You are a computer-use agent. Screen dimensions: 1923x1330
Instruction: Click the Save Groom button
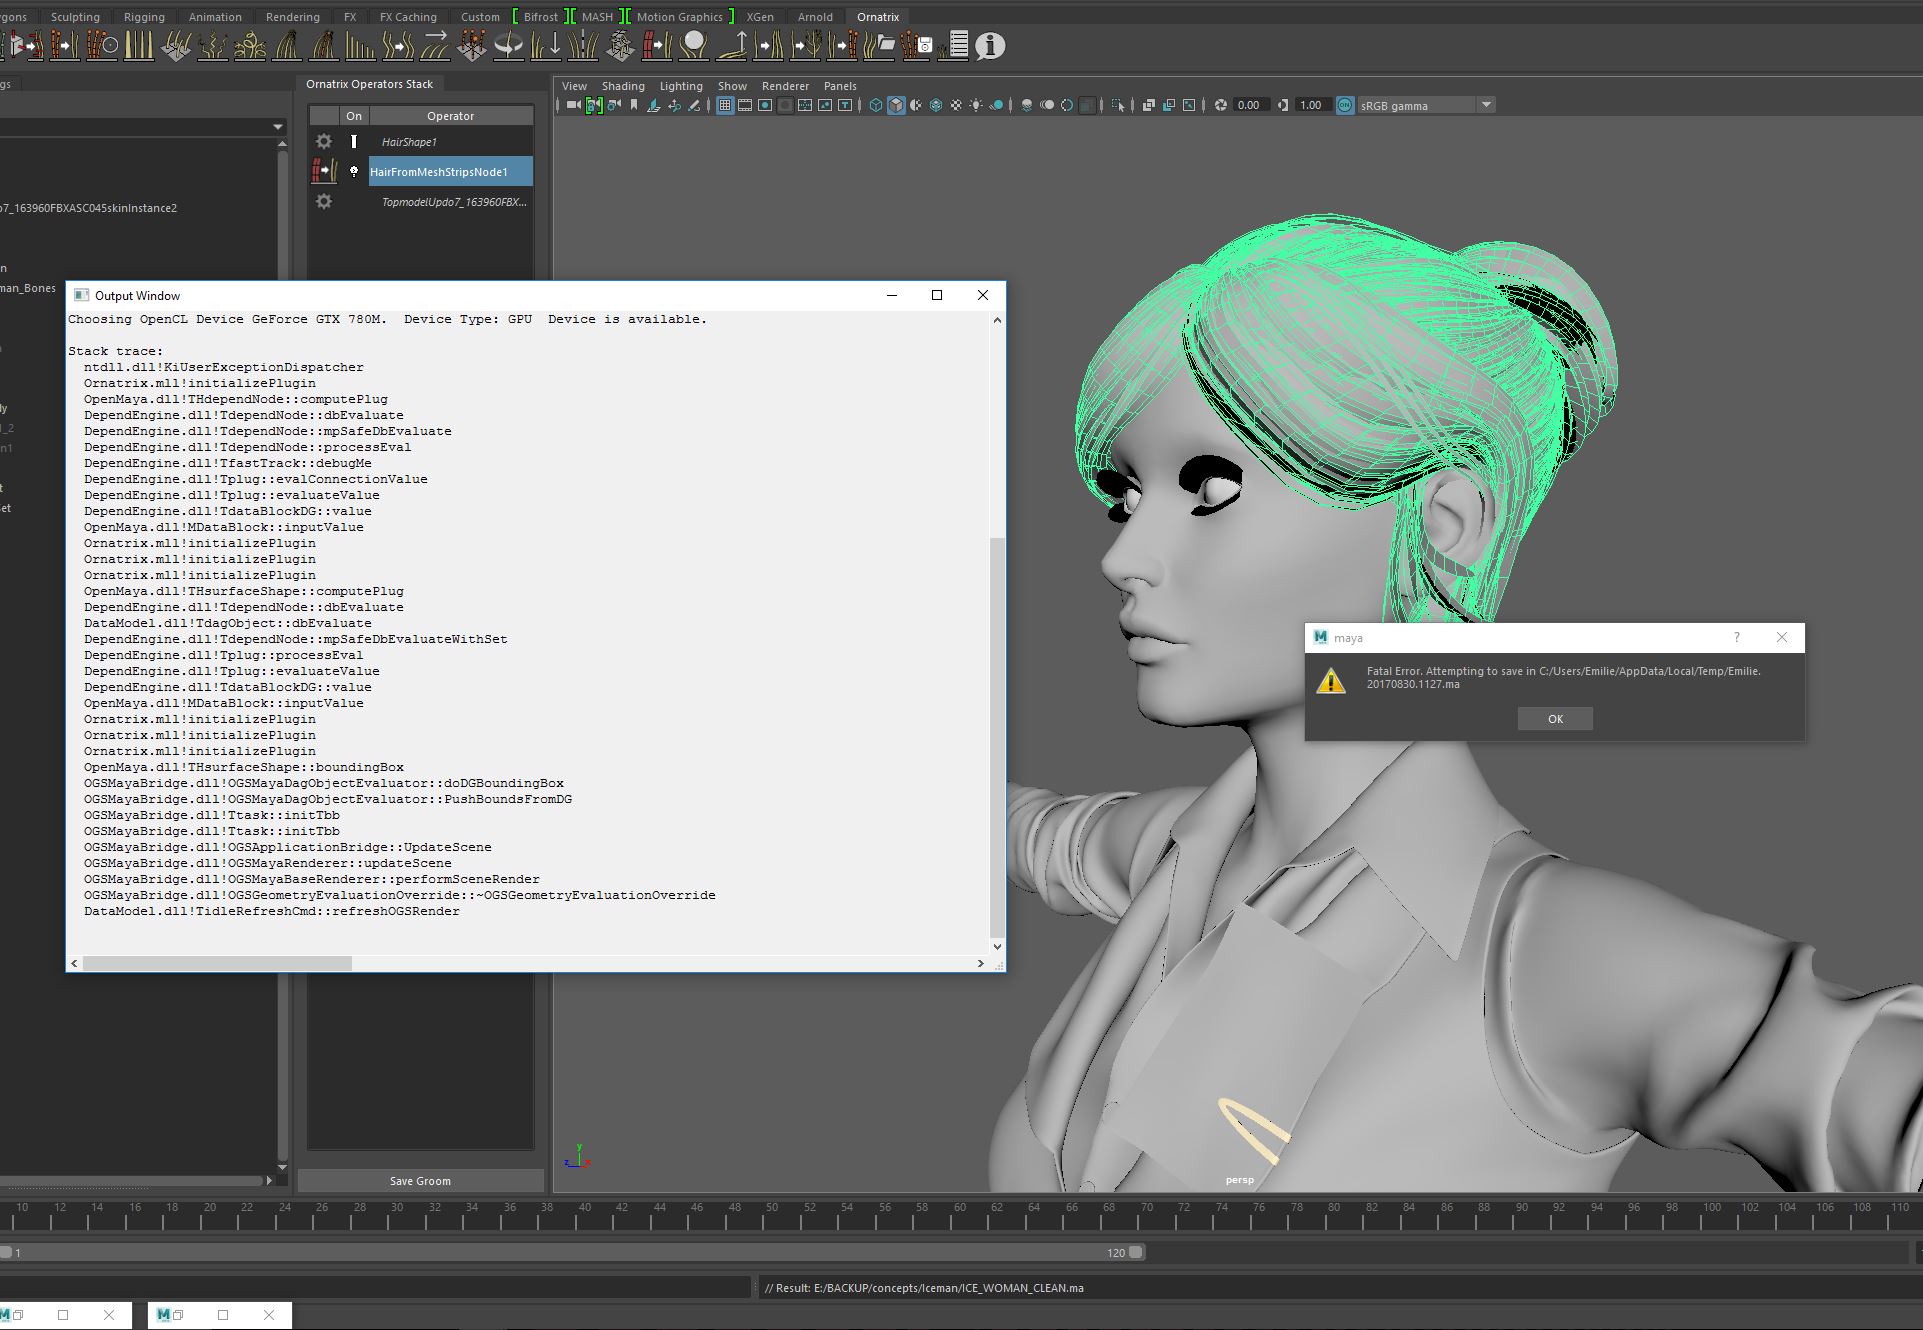[420, 1181]
